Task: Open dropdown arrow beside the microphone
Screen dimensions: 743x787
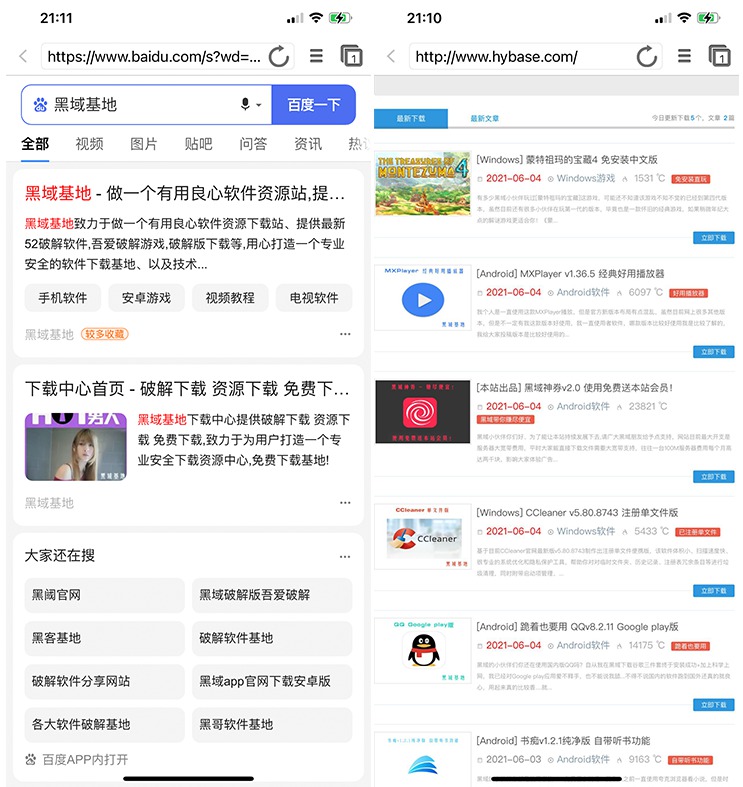Action: (259, 105)
